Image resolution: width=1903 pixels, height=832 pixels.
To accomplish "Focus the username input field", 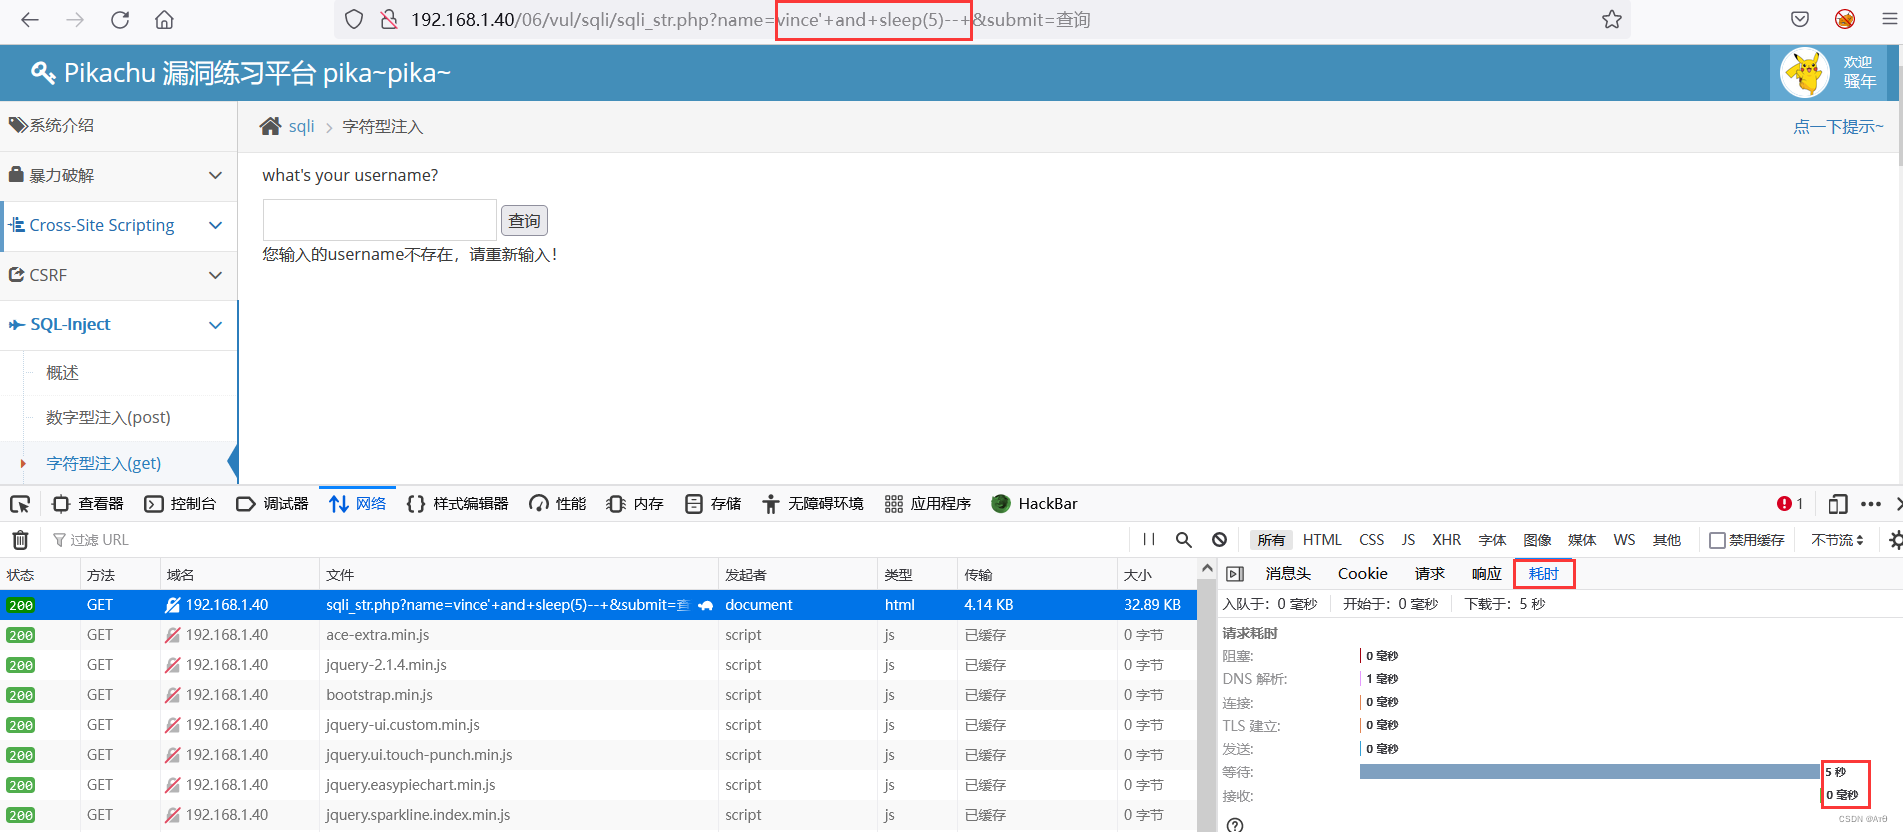I will 380,220.
